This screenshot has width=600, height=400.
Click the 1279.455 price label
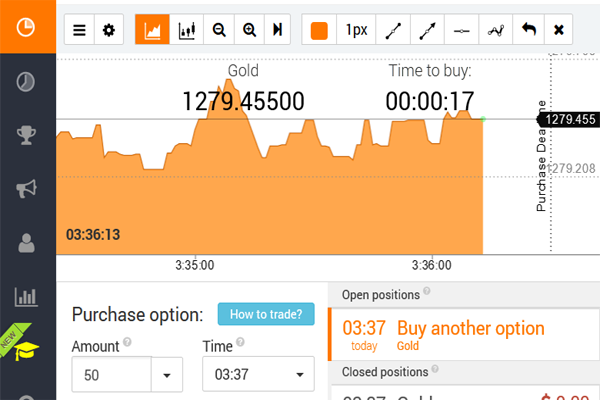(x=569, y=119)
